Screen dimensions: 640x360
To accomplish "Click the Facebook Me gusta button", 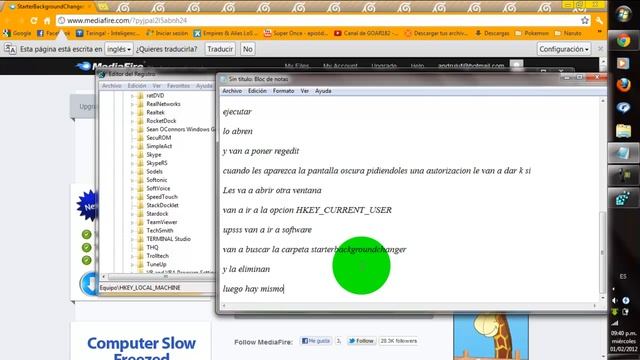I will tap(316, 341).
